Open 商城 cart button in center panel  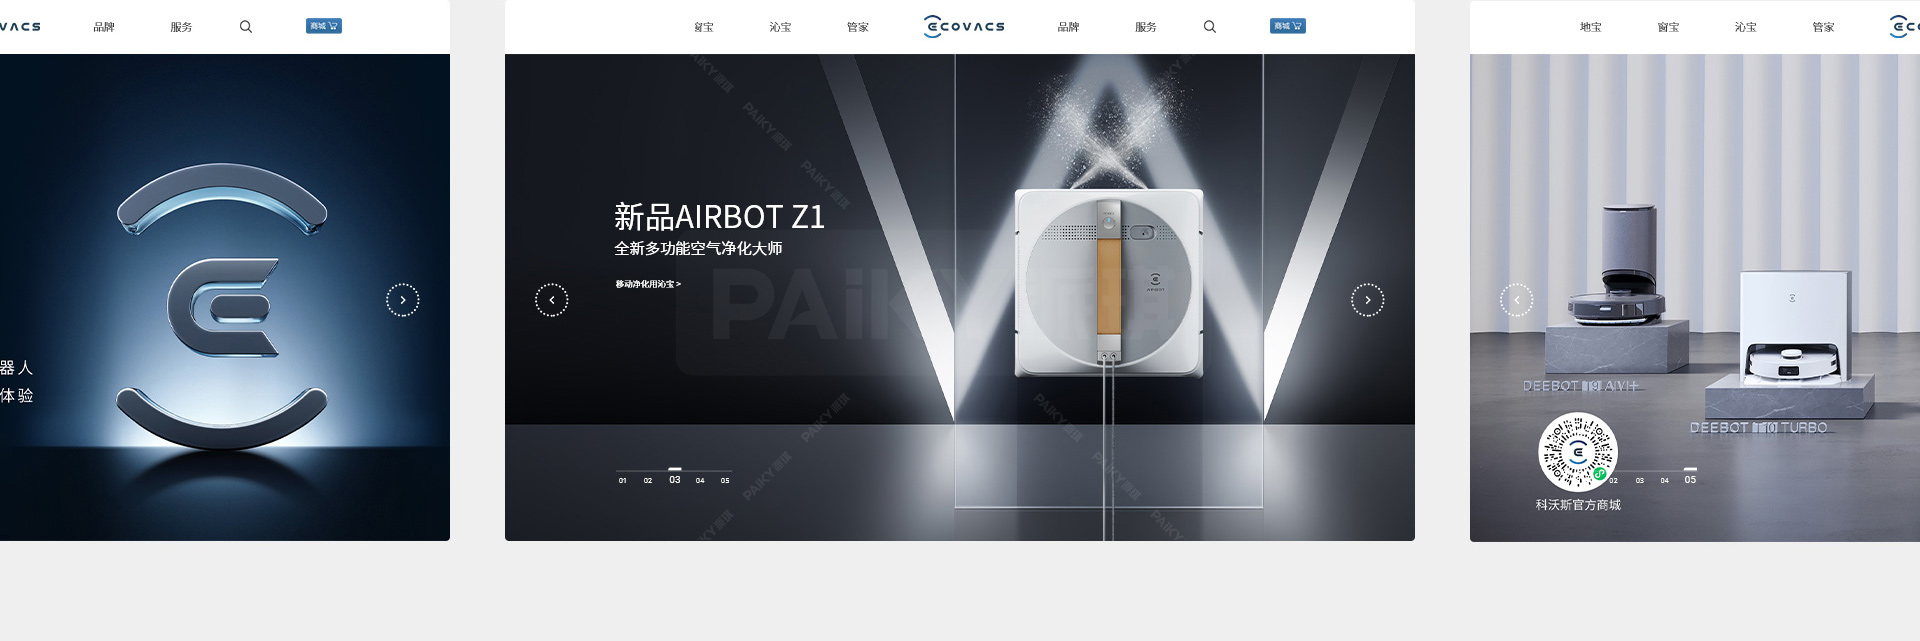tap(1288, 26)
